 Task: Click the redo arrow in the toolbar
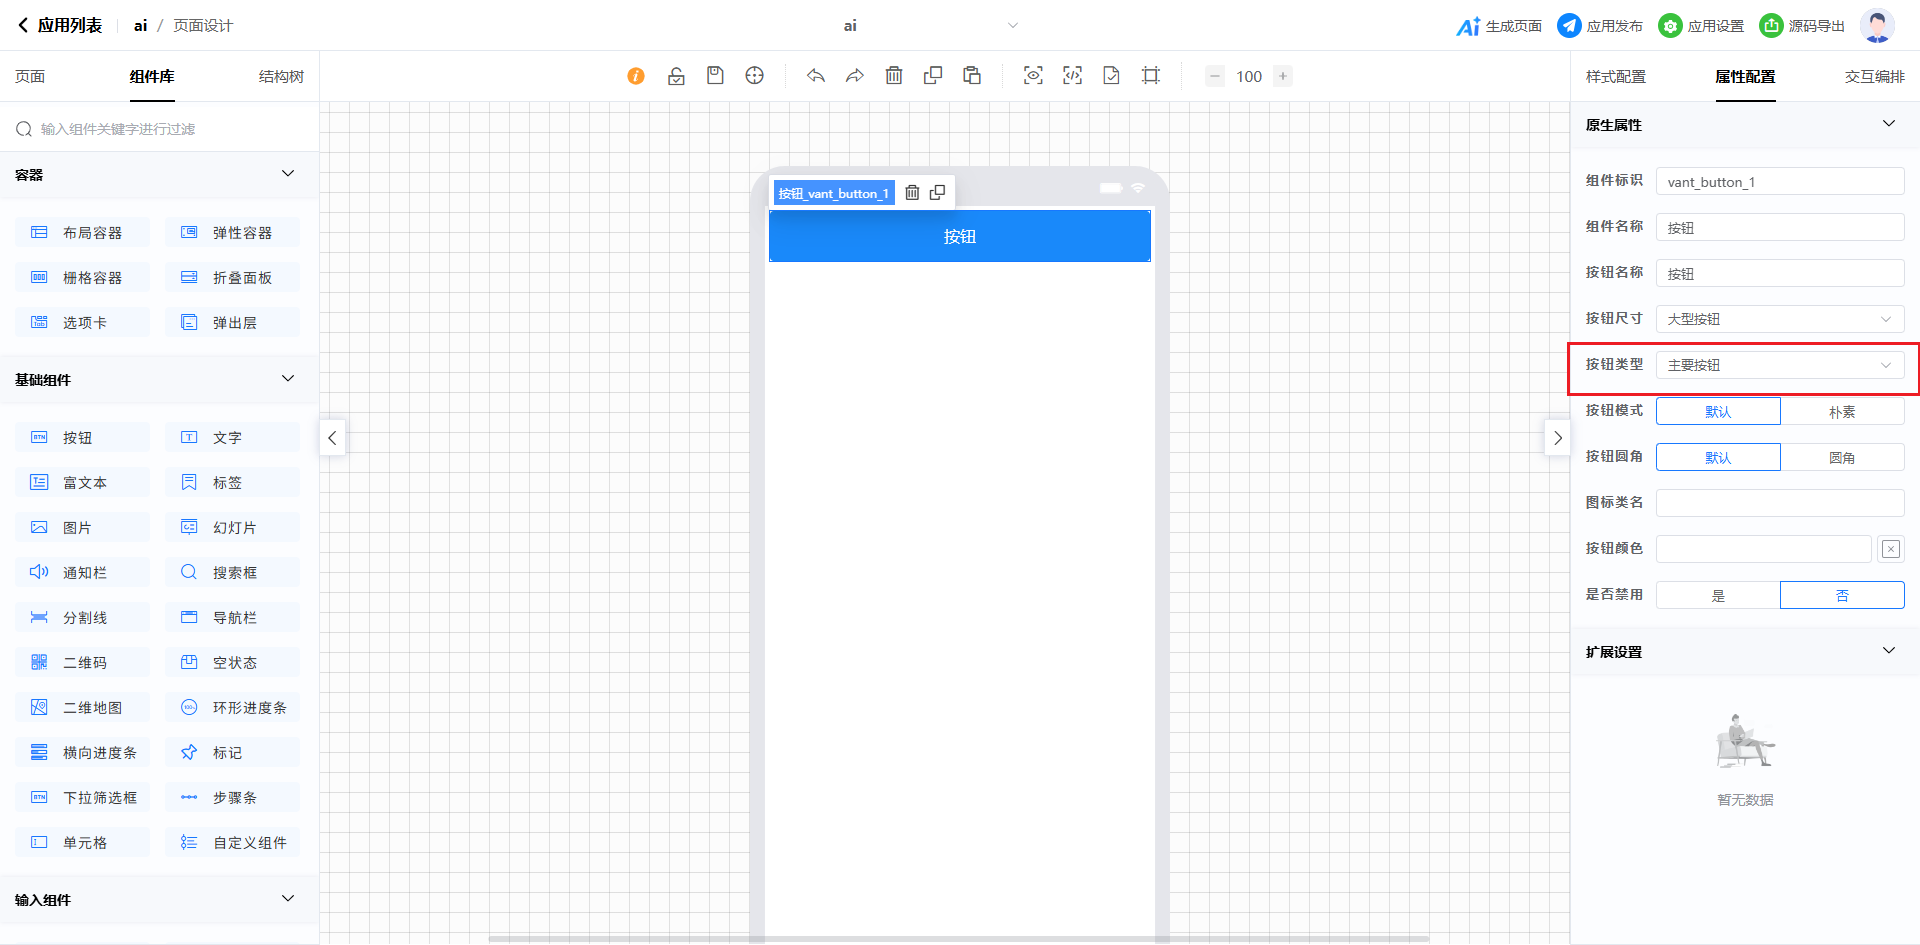point(855,76)
